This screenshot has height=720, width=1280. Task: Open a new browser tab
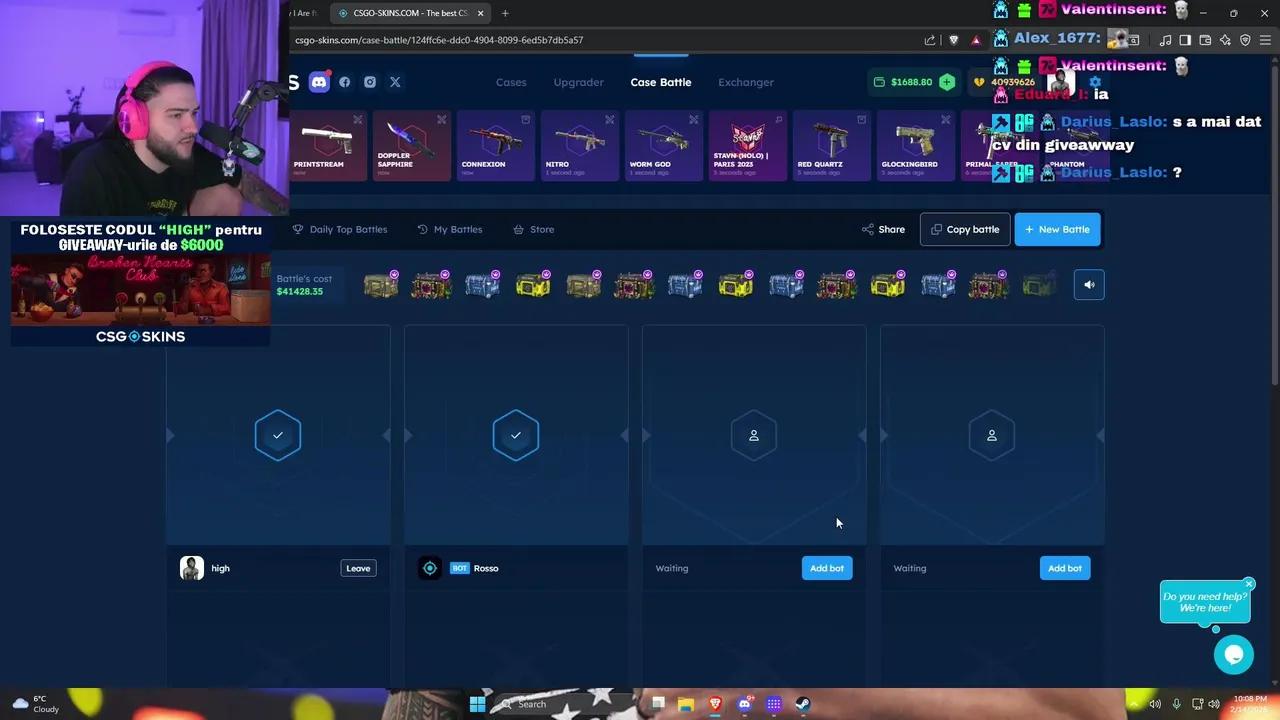click(x=505, y=13)
